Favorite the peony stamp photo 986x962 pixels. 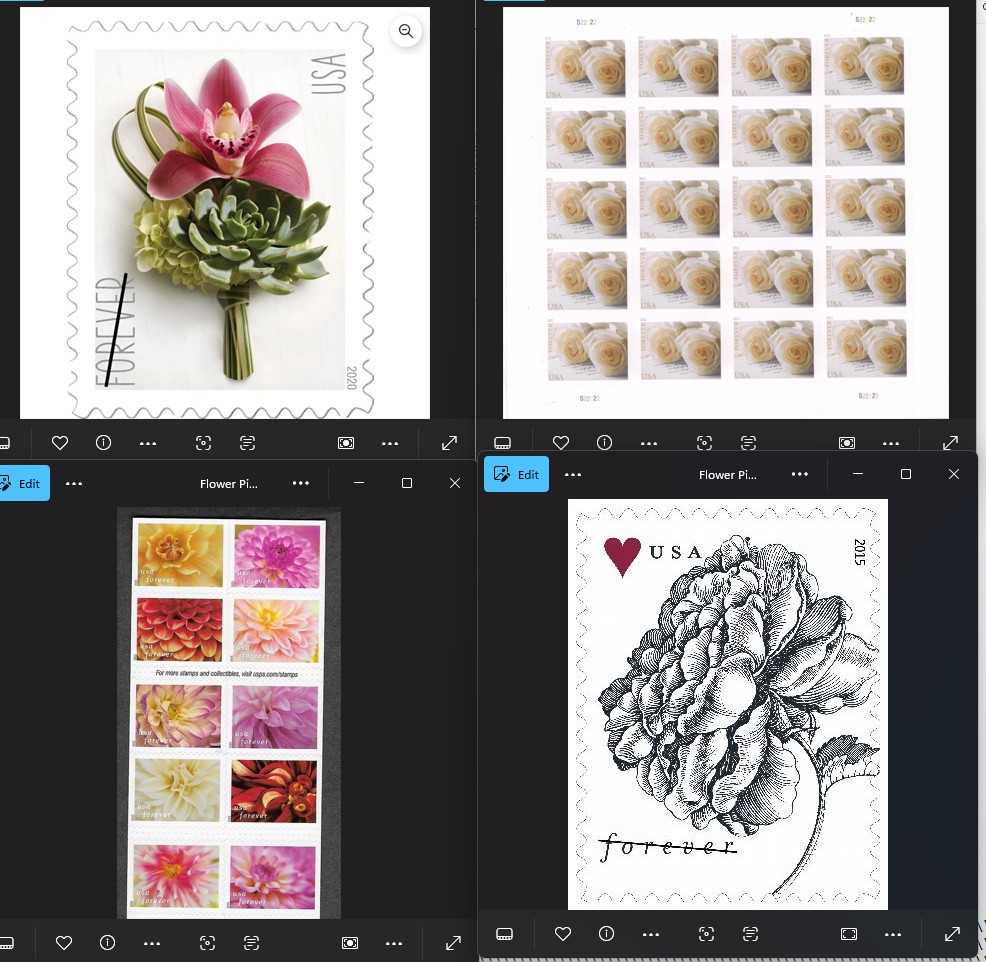pyautogui.click(x=562, y=934)
